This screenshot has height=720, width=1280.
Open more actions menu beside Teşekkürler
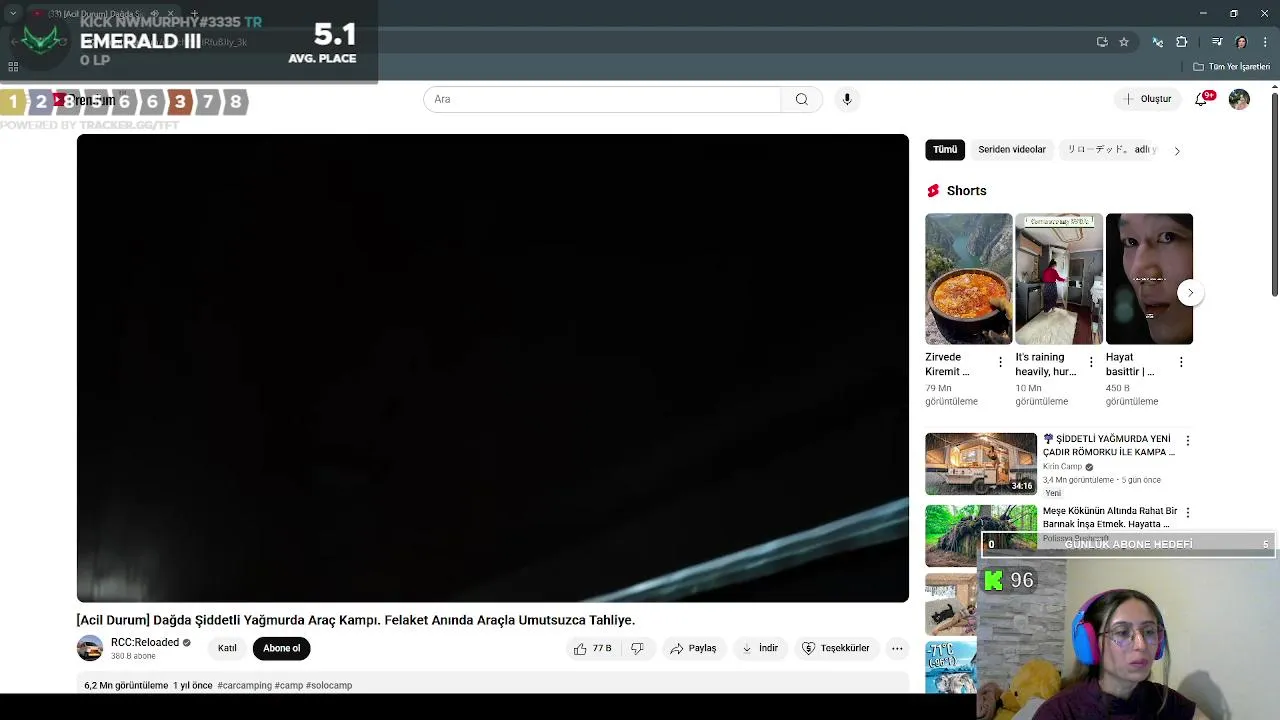tap(897, 648)
